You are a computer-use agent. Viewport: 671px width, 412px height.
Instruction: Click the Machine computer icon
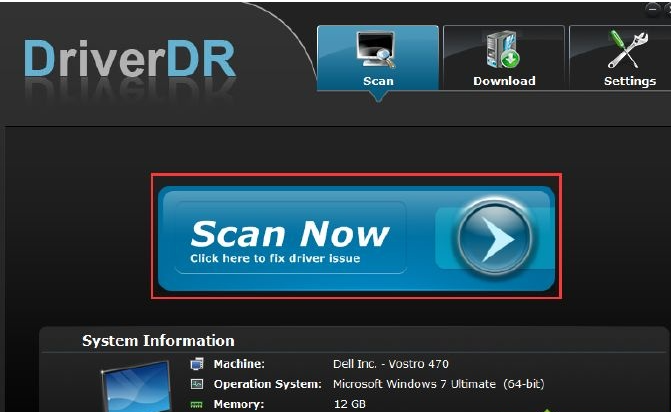point(197,364)
